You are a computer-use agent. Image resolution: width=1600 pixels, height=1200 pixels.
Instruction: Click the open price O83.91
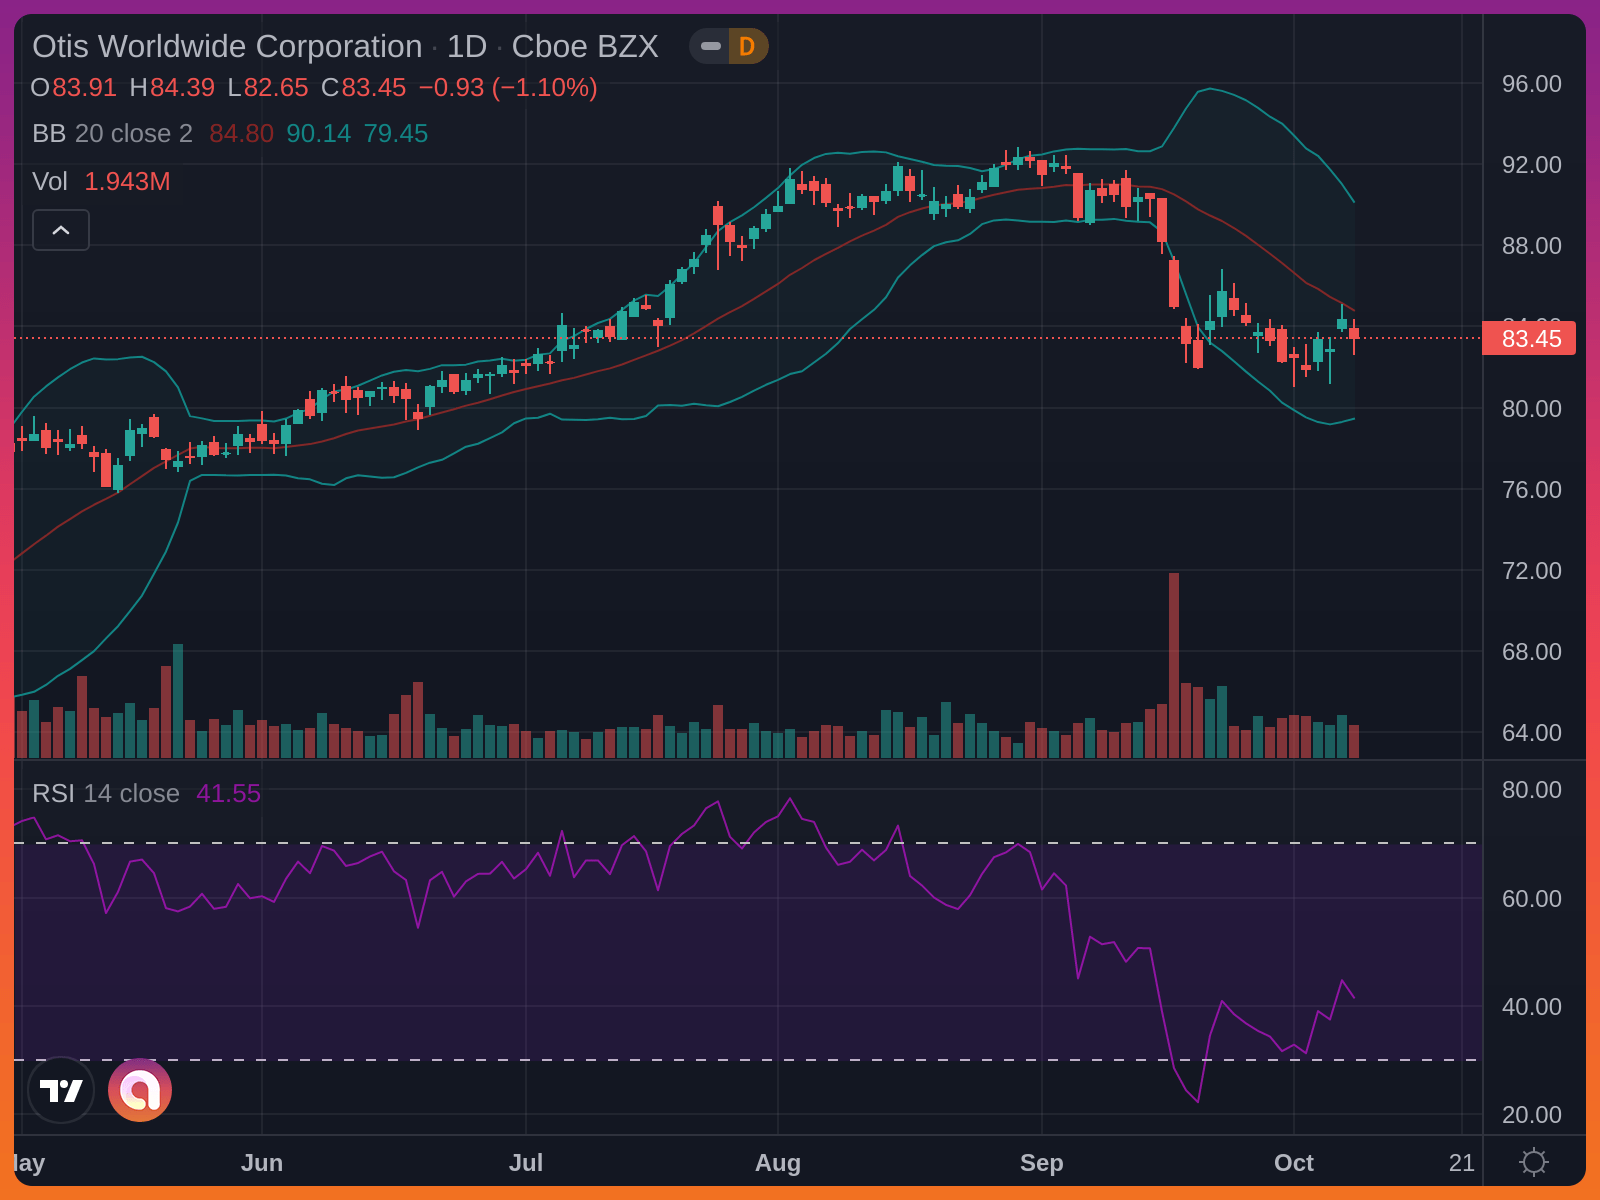[74, 87]
